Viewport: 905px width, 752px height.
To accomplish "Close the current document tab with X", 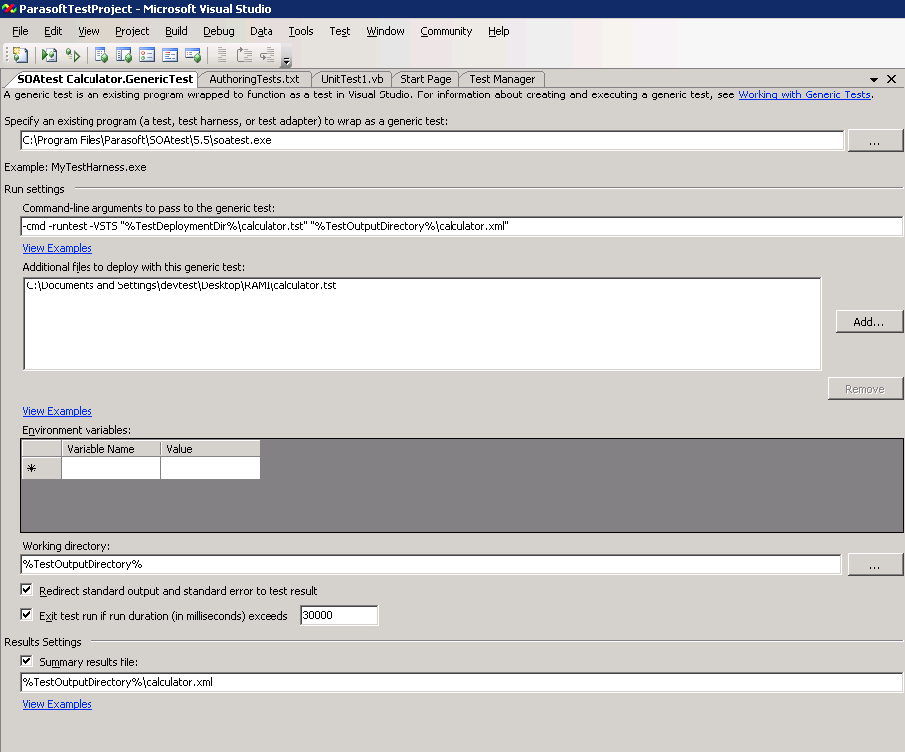I will coord(892,79).
